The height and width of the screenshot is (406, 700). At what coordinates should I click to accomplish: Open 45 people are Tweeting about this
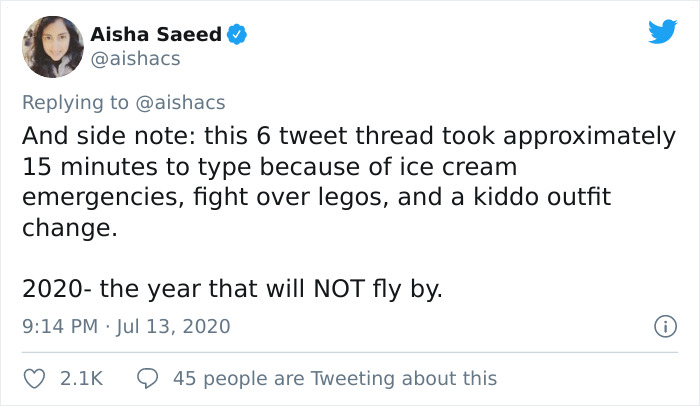(334, 378)
